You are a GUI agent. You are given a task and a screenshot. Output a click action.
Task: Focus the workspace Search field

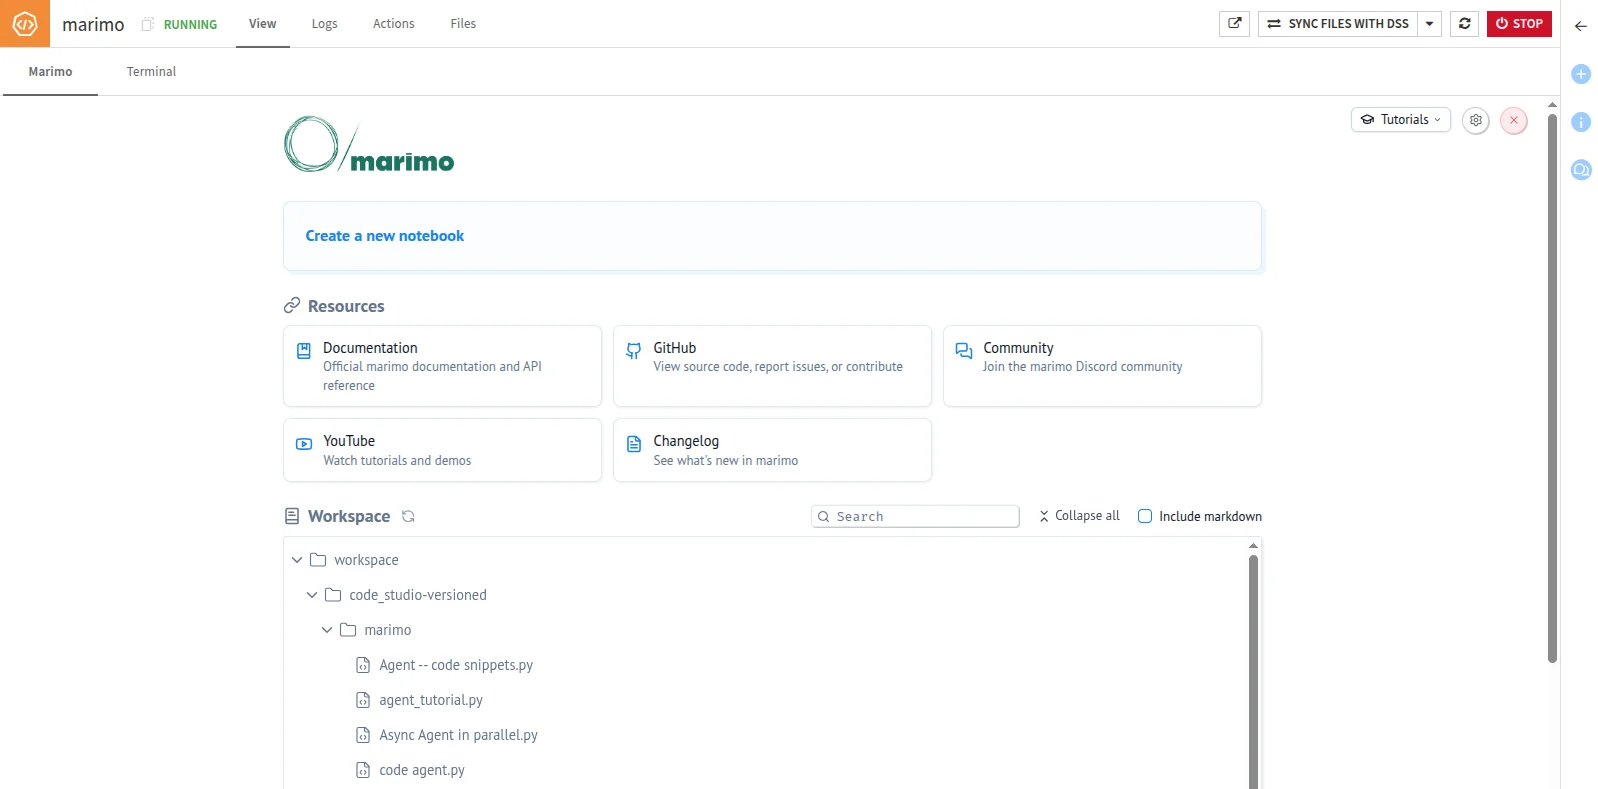(915, 517)
